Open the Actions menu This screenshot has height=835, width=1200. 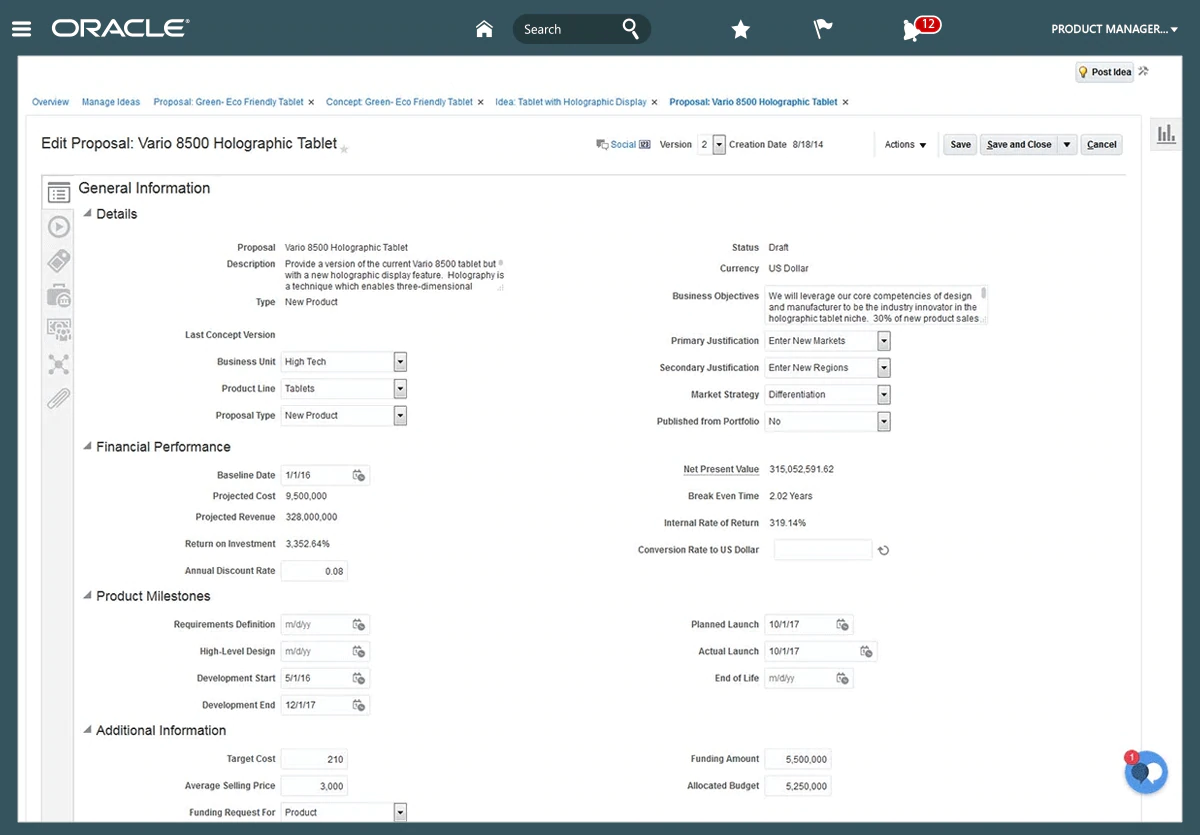pos(905,145)
